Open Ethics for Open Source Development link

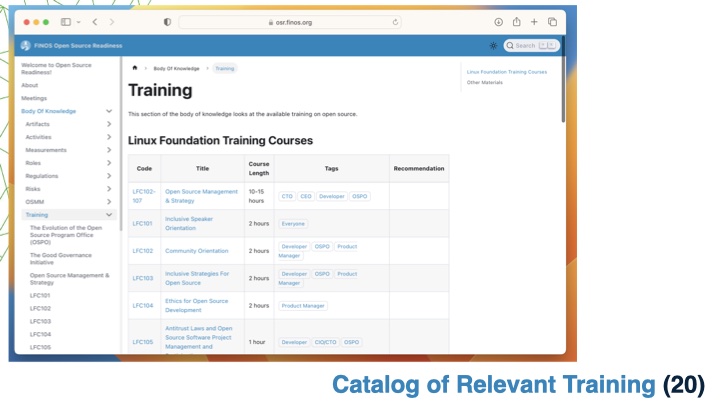point(197,305)
